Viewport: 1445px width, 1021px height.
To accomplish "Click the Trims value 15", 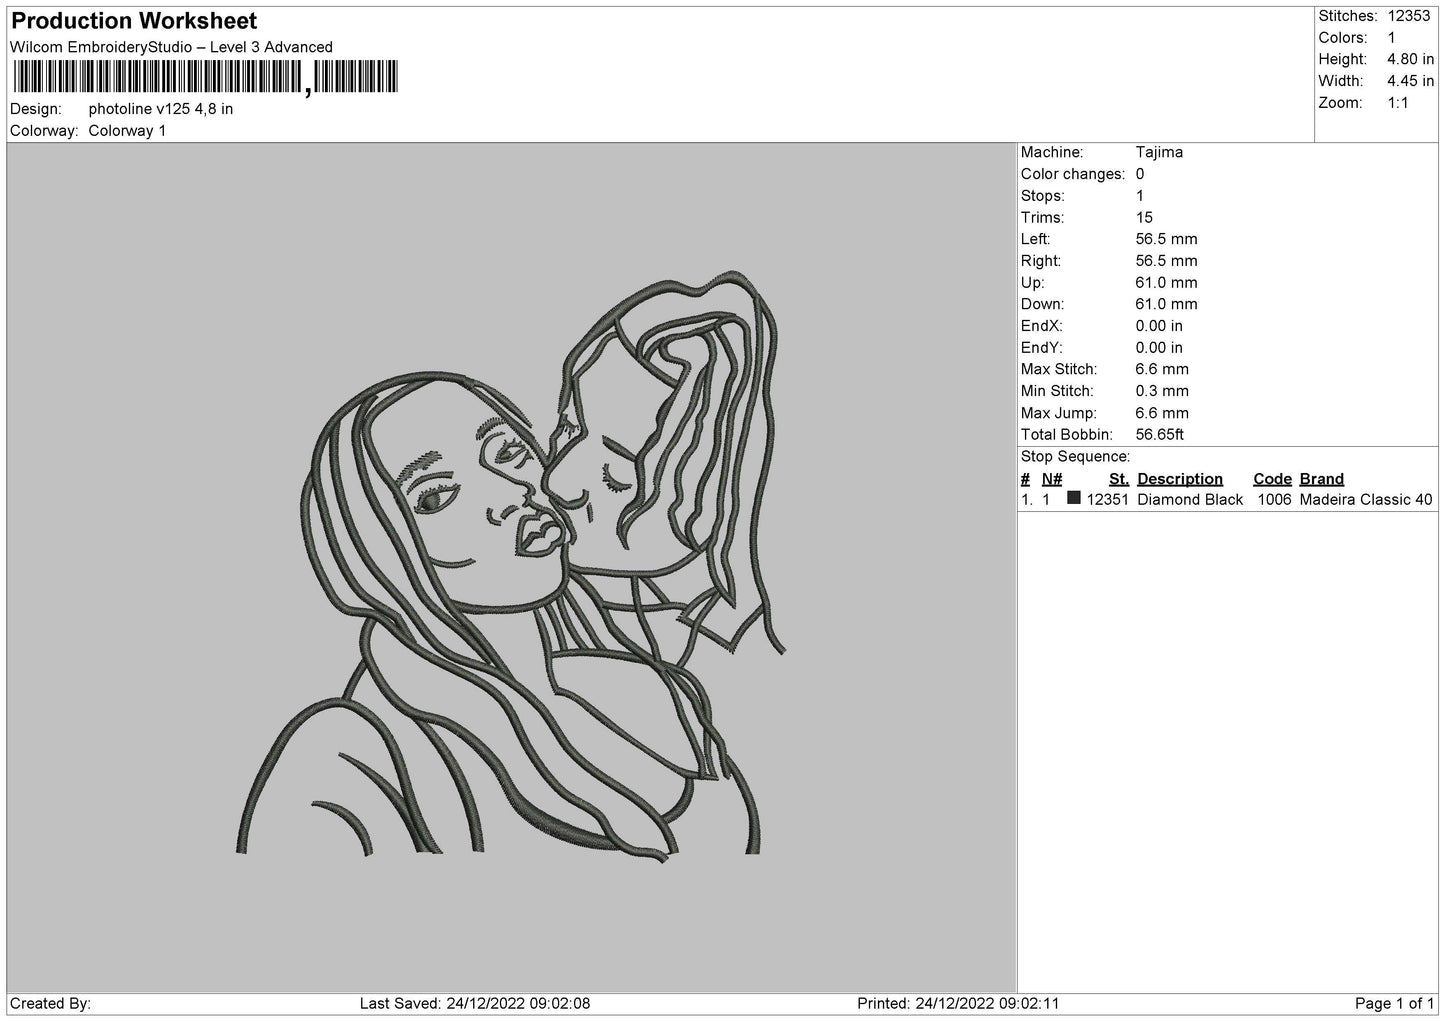I will tap(1144, 218).
